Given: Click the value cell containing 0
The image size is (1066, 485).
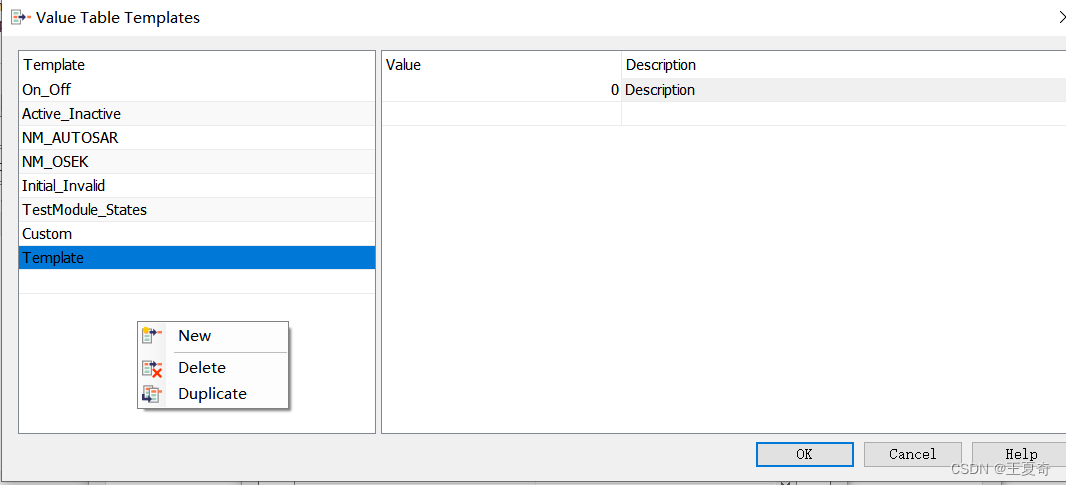Looking at the screenshot, I should pyautogui.click(x=502, y=90).
